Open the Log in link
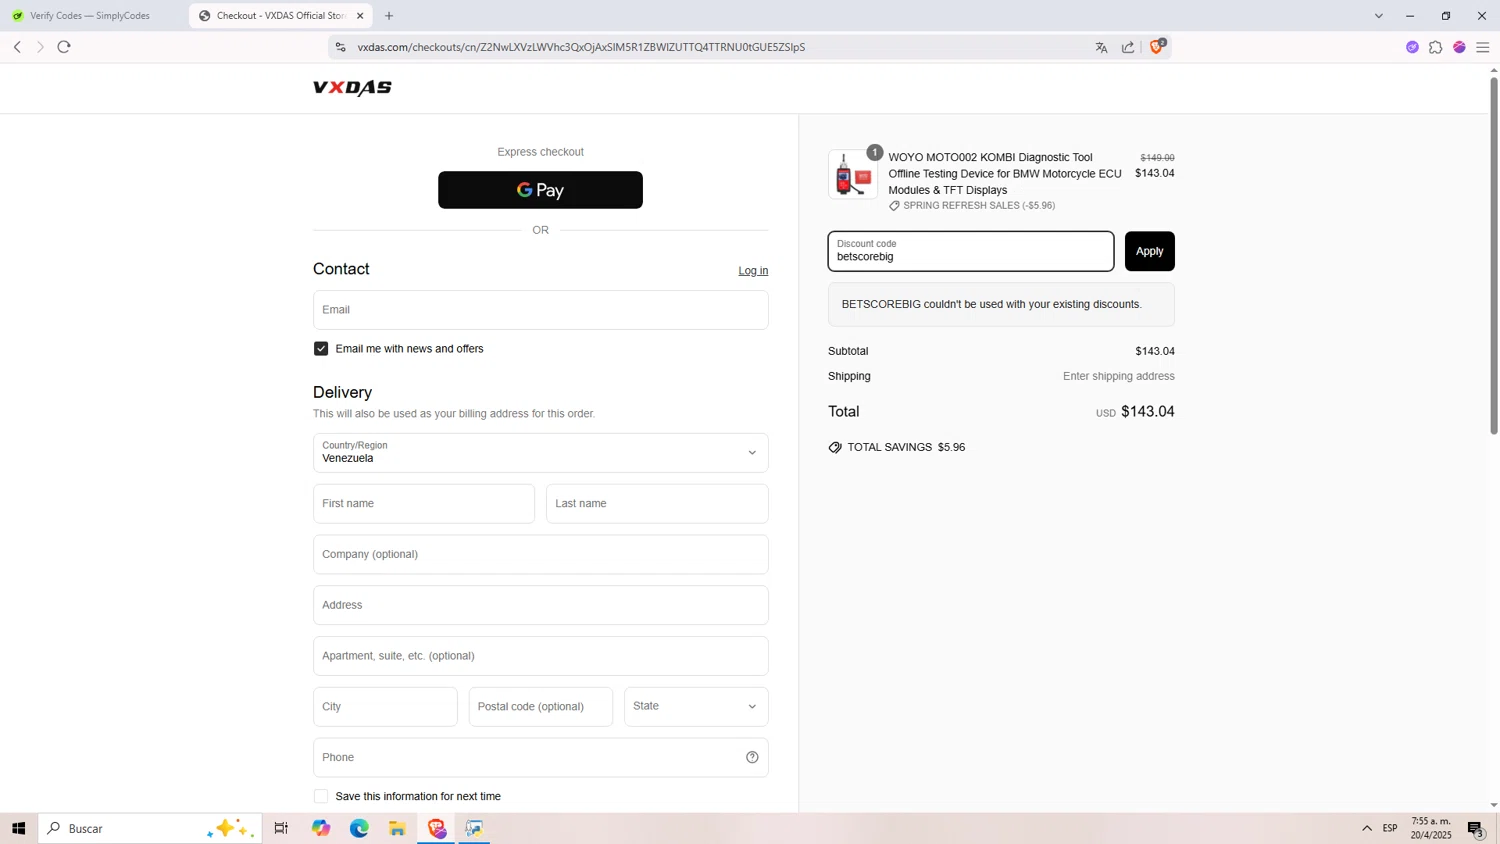This screenshot has height=844, width=1500. (x=753, y=271)
